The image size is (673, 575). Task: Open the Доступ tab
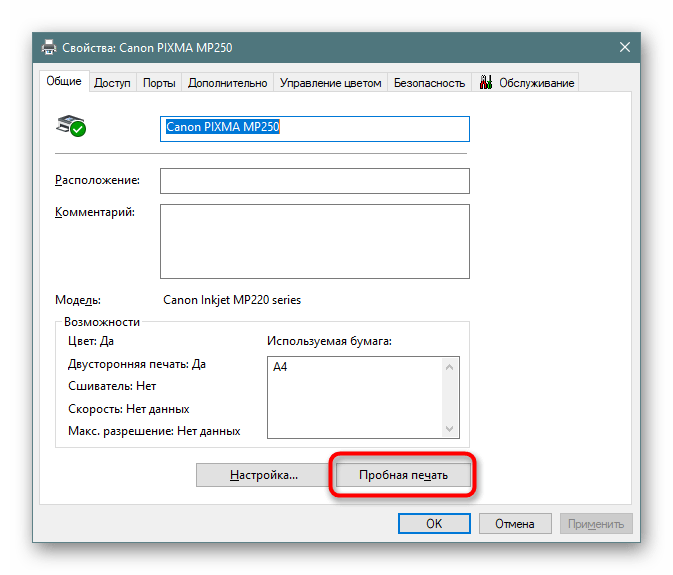coord(112,84)
